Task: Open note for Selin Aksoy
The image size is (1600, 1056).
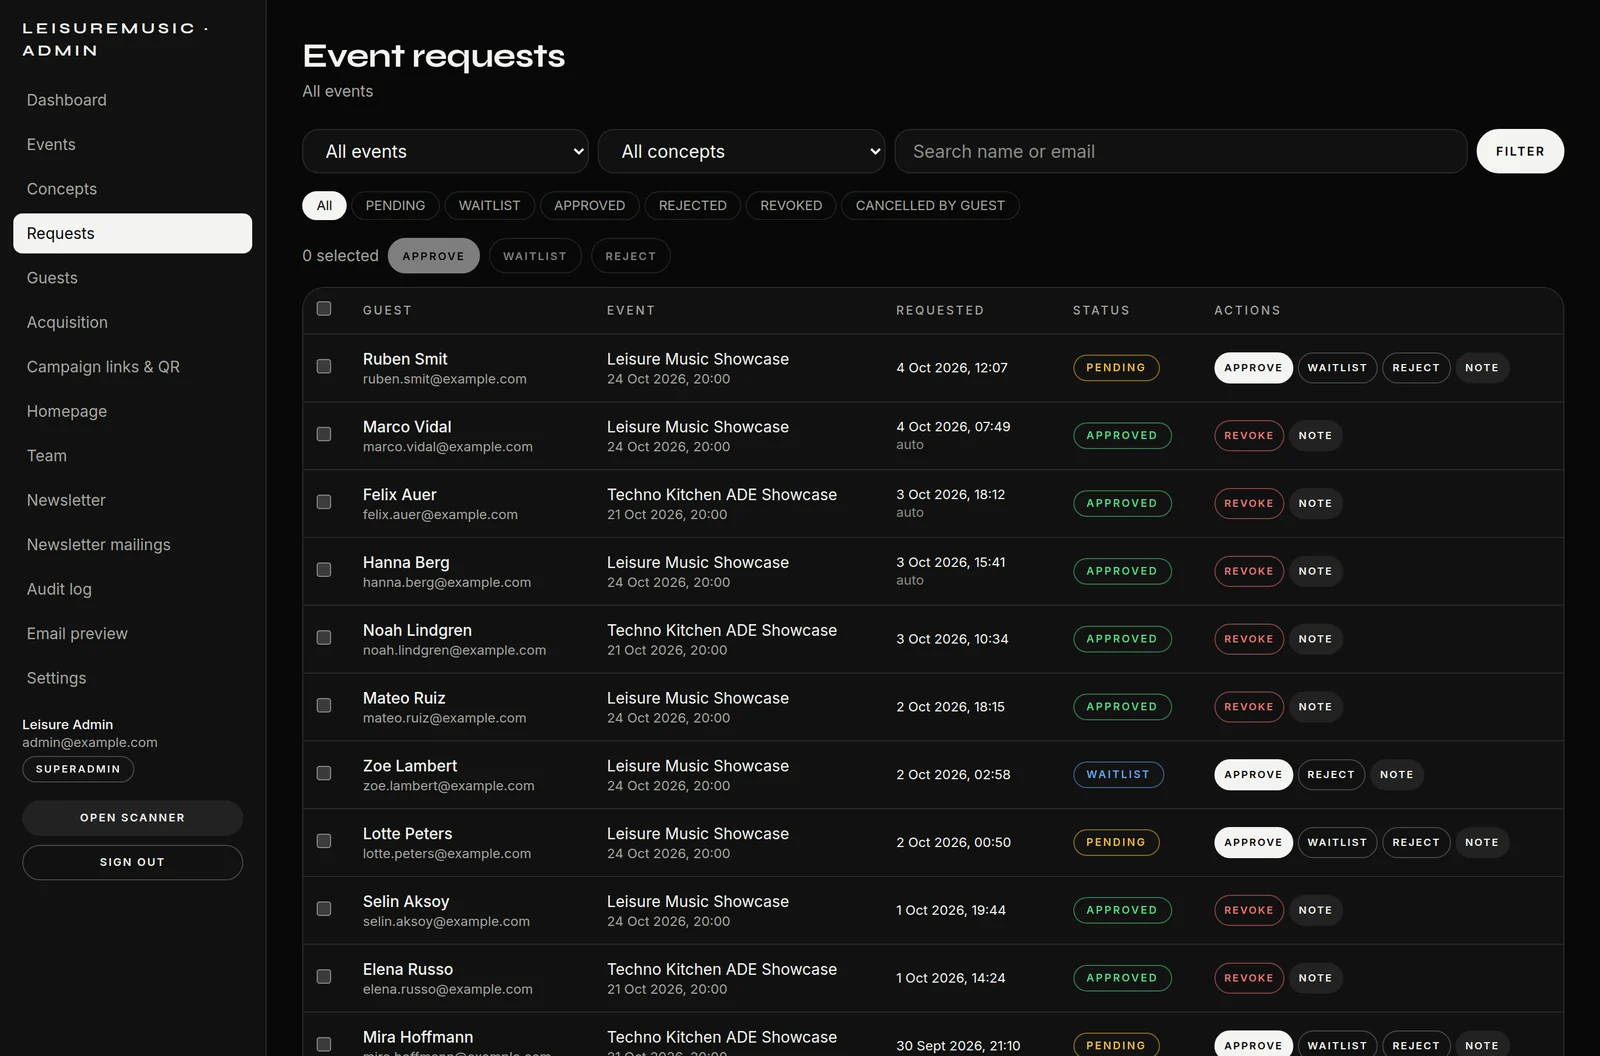Action: tap(1315, 910)
